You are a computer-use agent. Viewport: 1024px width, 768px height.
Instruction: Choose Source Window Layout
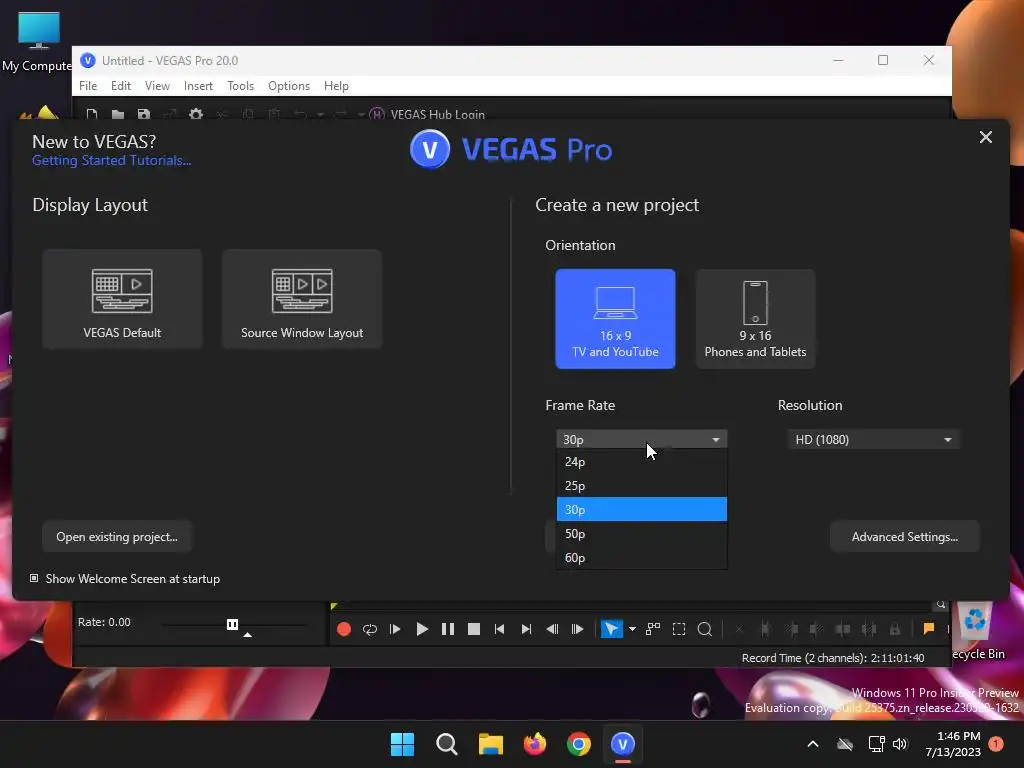302,298
